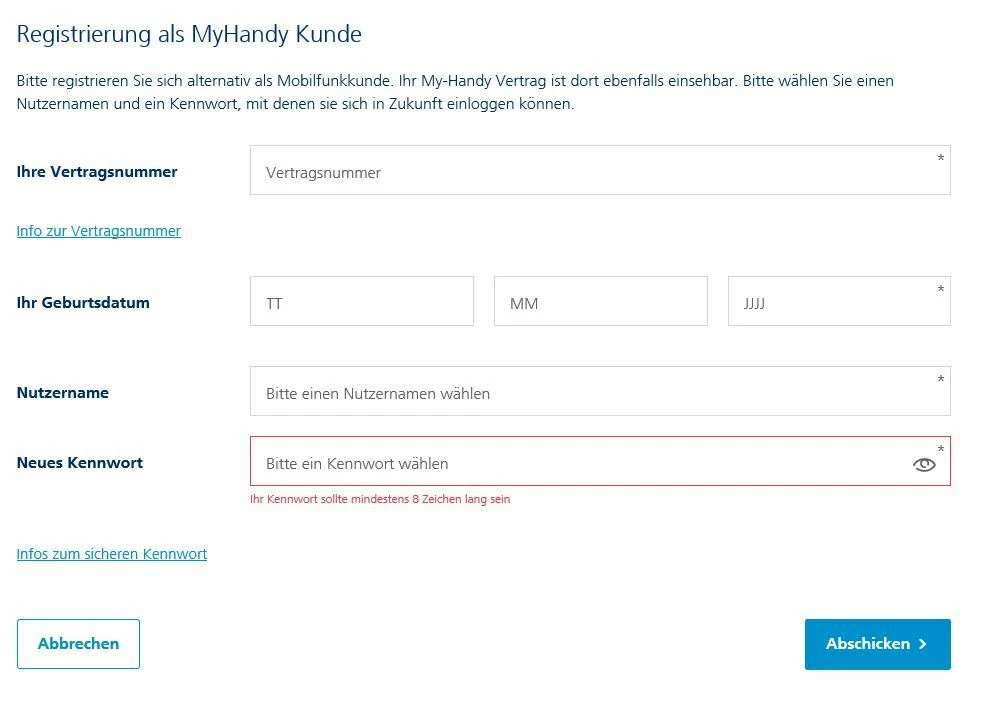Click the arrow chevron on the Abschicken button

tap(923, 644)
